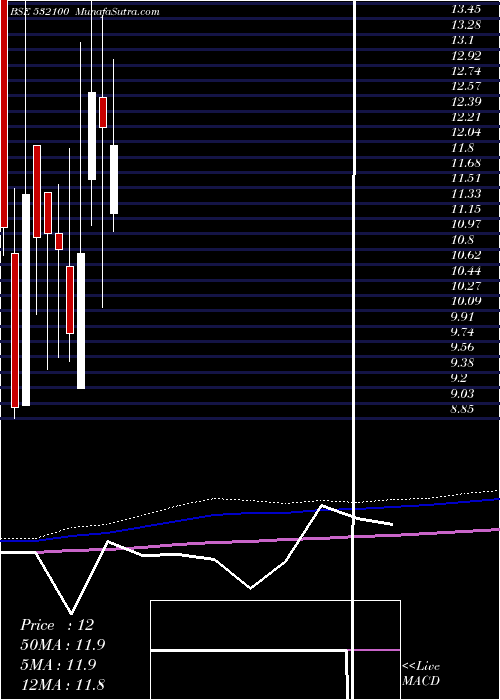
Task: Click the '12MA : 11.8' readout
Action: click(63, 684)
